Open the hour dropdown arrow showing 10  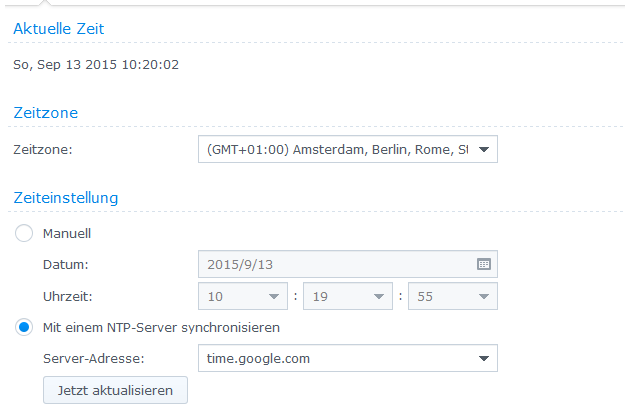pyautogui.click(x=274, y=296)
